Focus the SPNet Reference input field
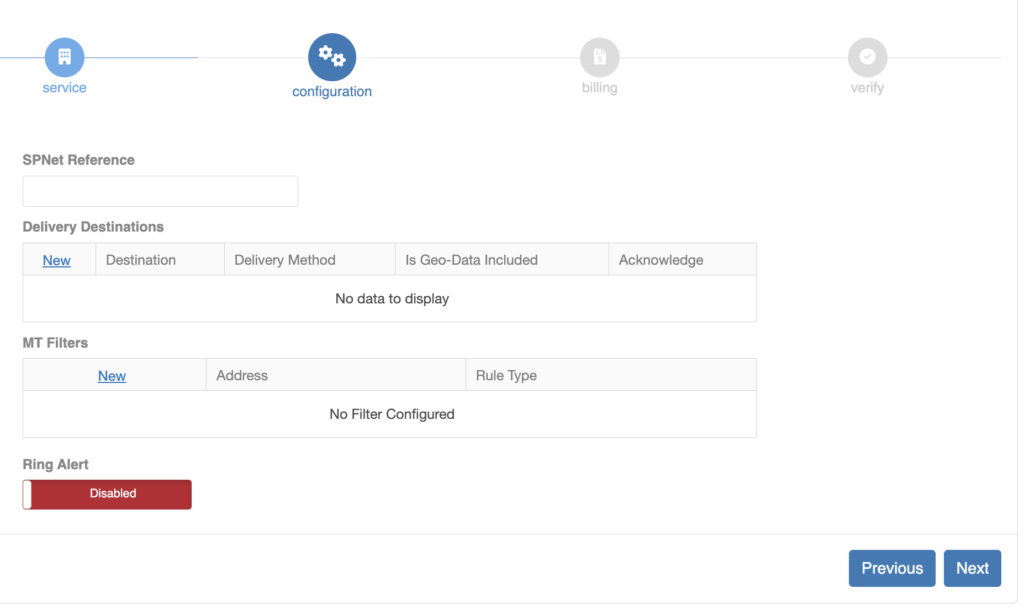Image resolution: width=1024 pixels, height=609 pixels. tap(160, 191)
